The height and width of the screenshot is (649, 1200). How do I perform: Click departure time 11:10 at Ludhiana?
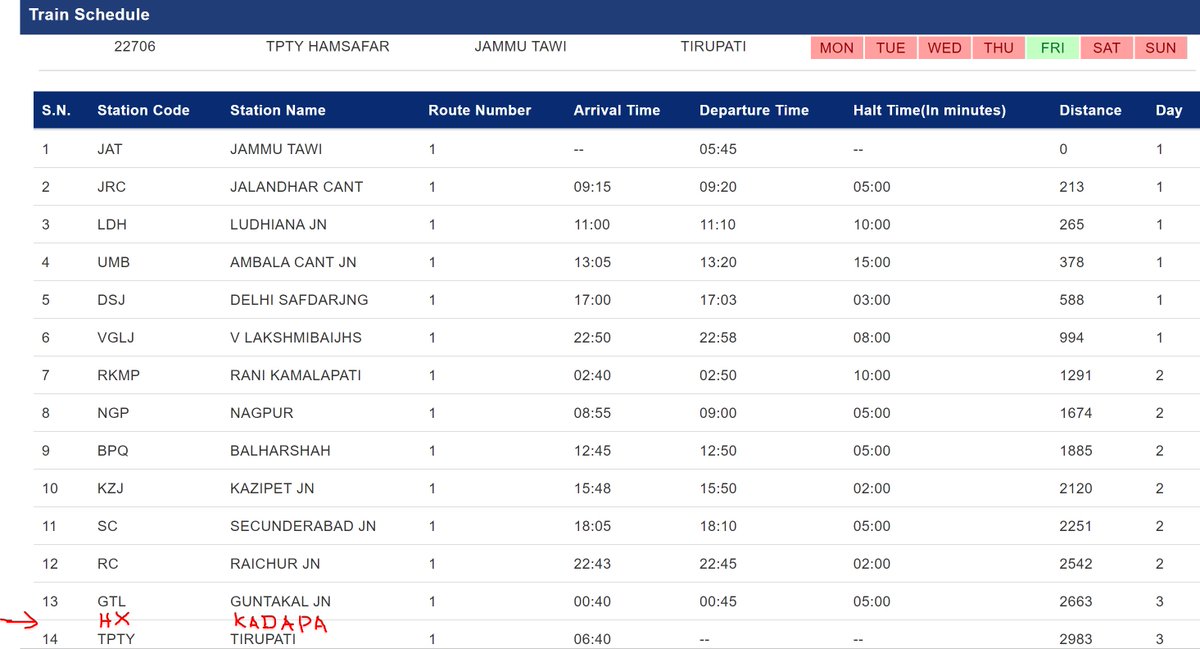(717, 225)
